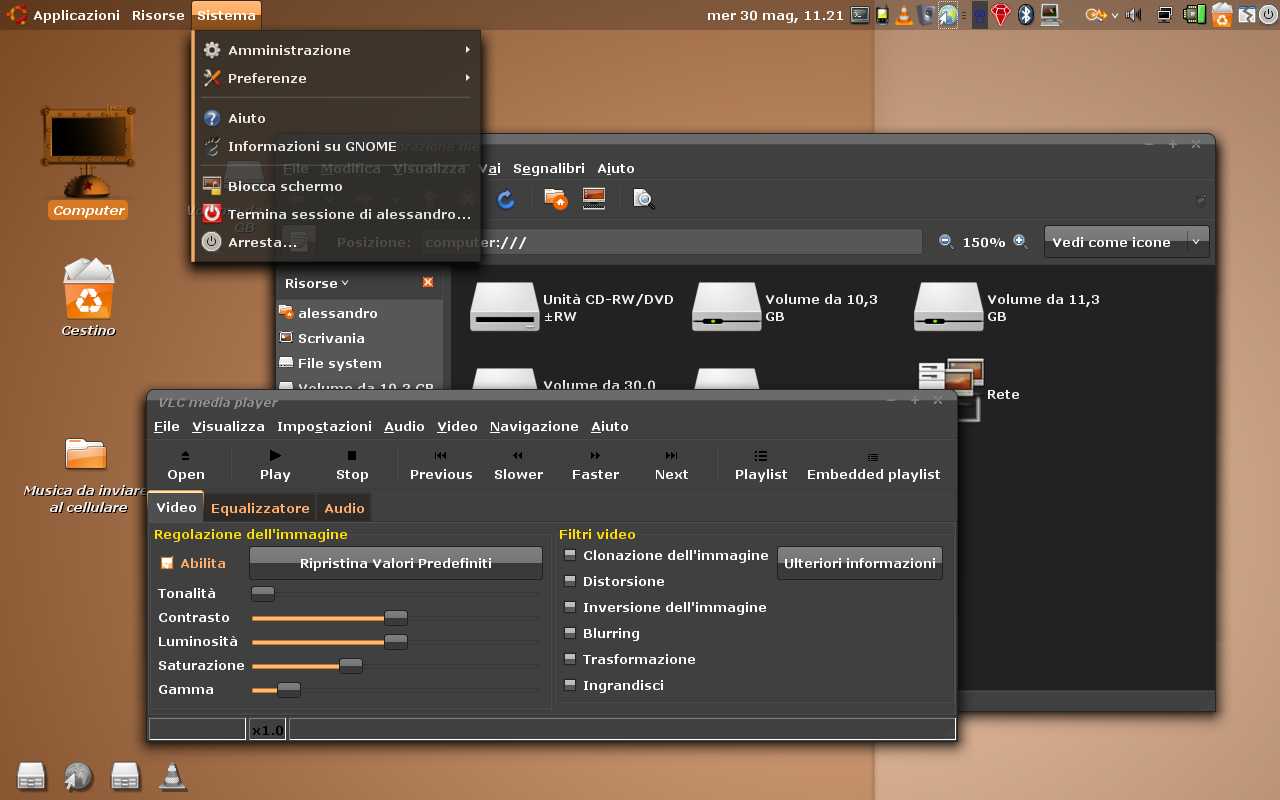Viewport: 1280px width, 800px height.
Task: Adjust the Contrasto slider handle
Action: point(396,618)
